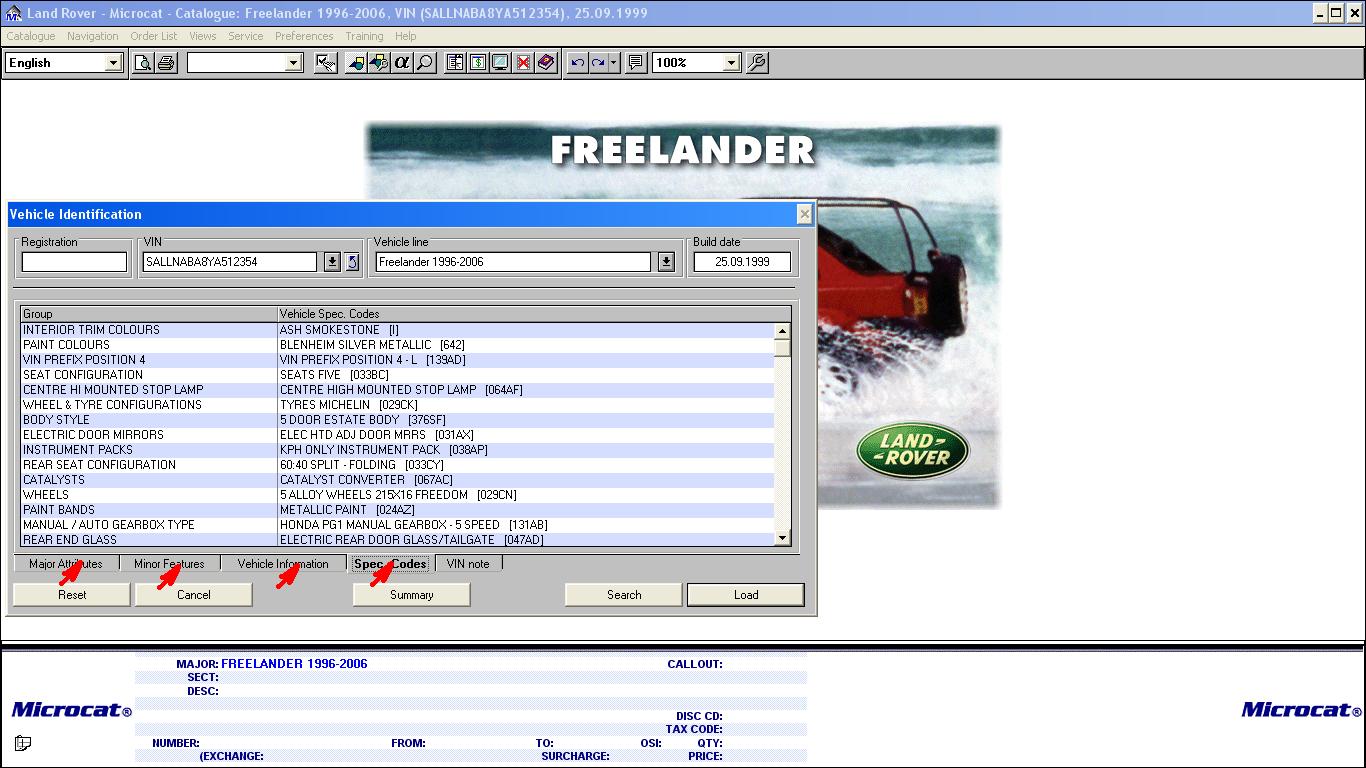Click the Search button

(x=624, y=595)
